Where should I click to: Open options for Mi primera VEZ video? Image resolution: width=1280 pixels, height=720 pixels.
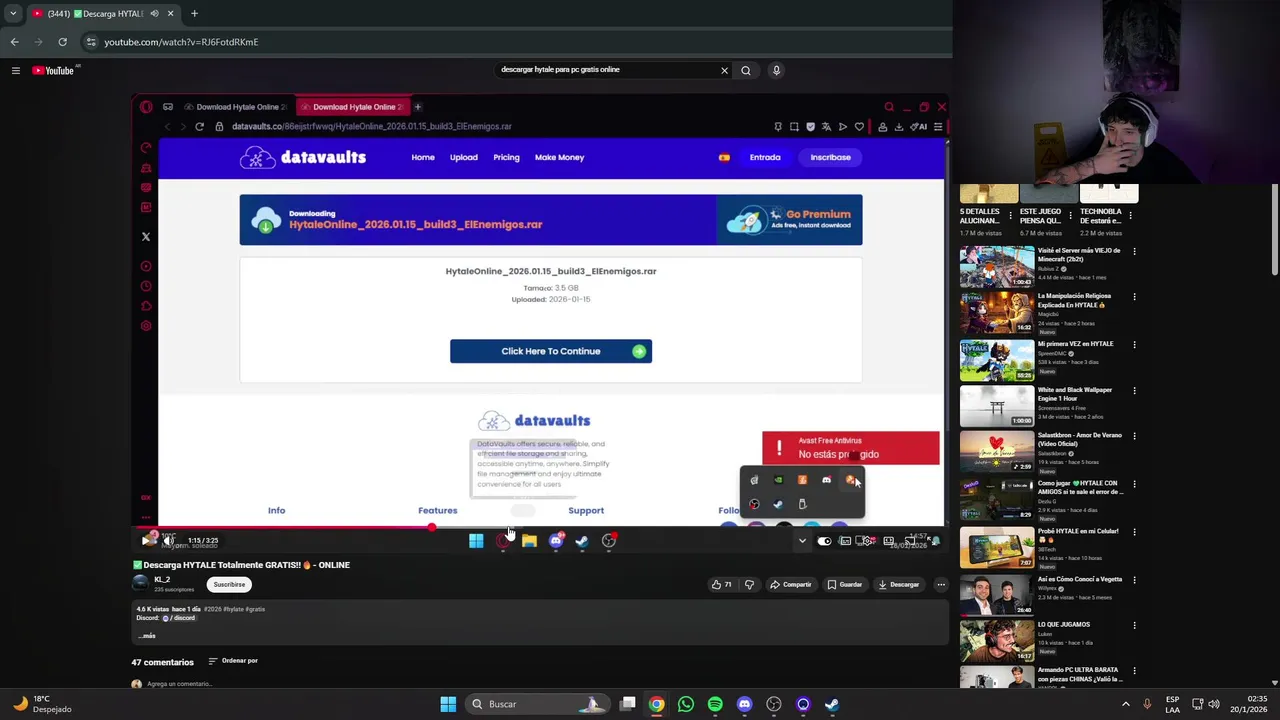pyautogui.click(x=1134, y=344)
